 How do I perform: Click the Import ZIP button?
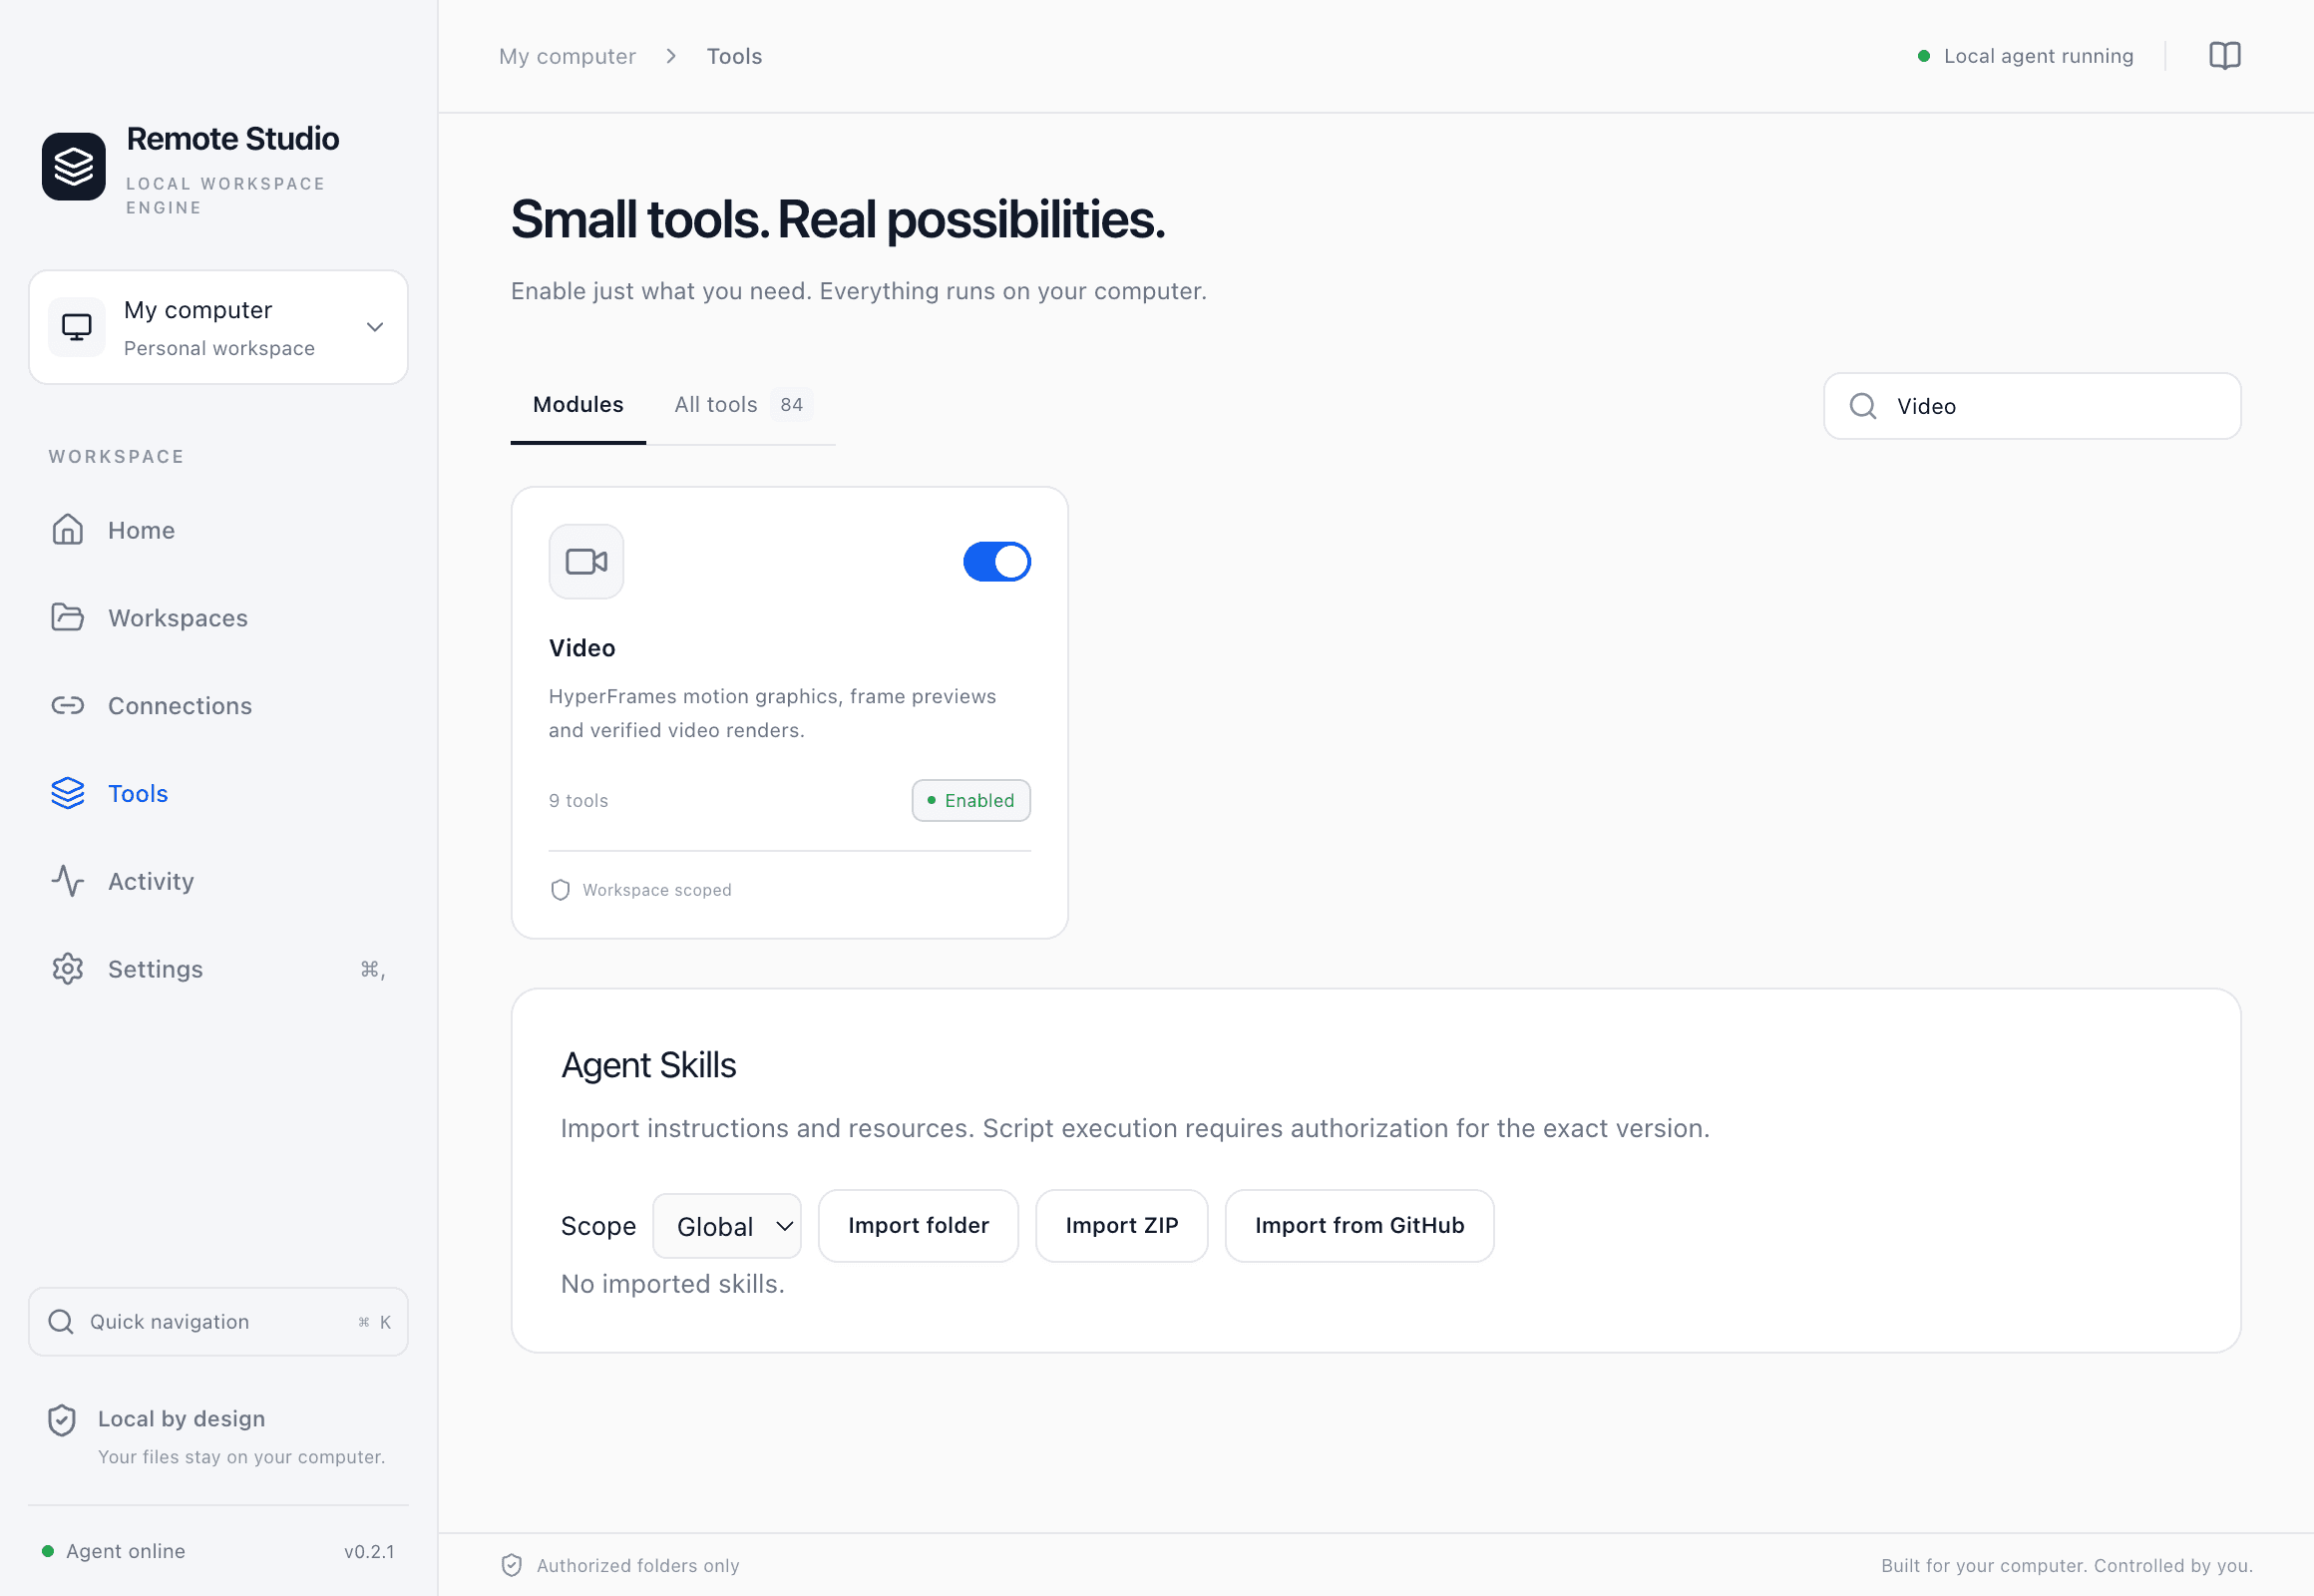(x=1121, y=1226)
